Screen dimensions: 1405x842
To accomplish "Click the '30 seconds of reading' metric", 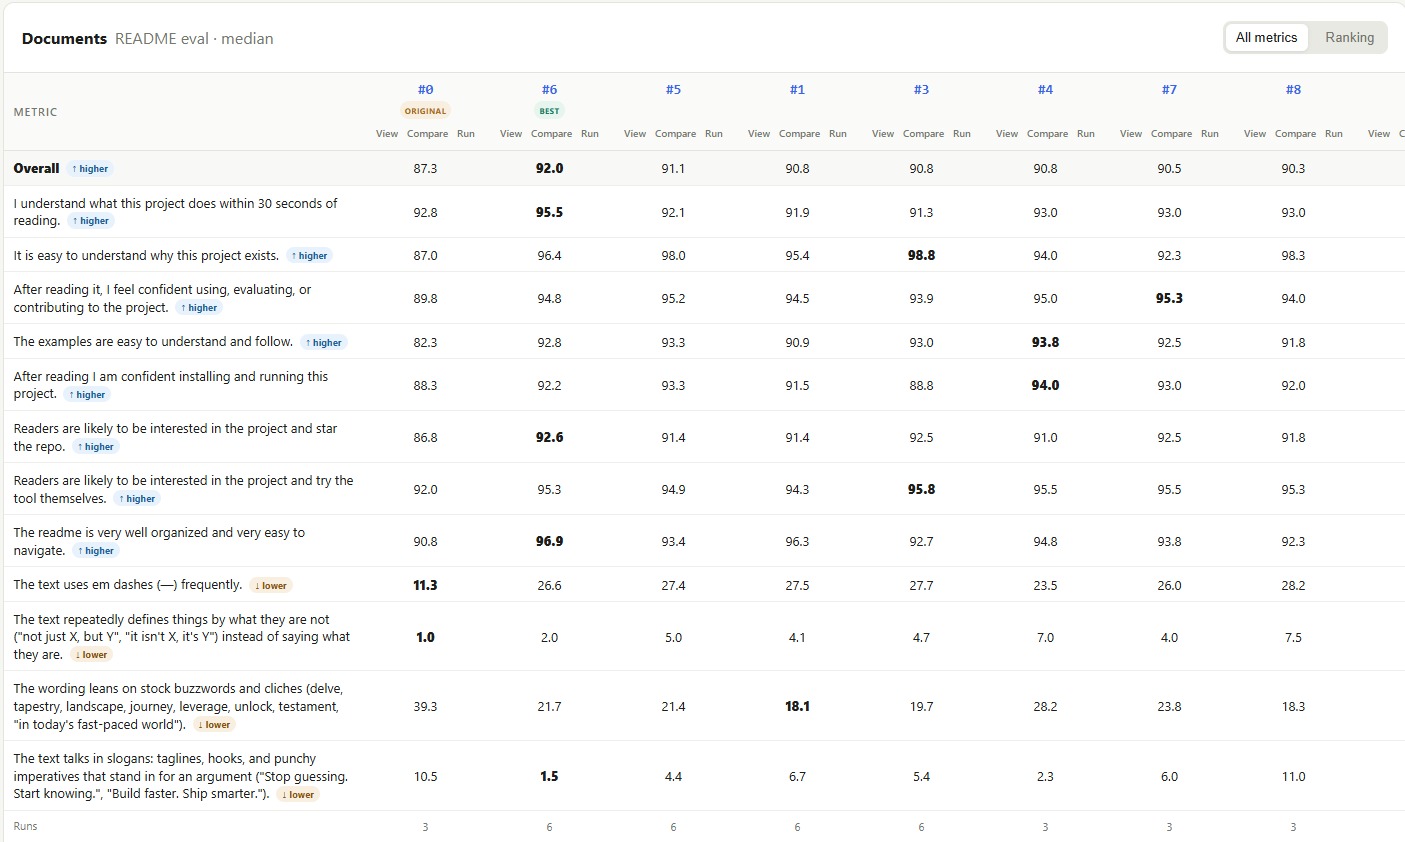I will click(175, 211).
